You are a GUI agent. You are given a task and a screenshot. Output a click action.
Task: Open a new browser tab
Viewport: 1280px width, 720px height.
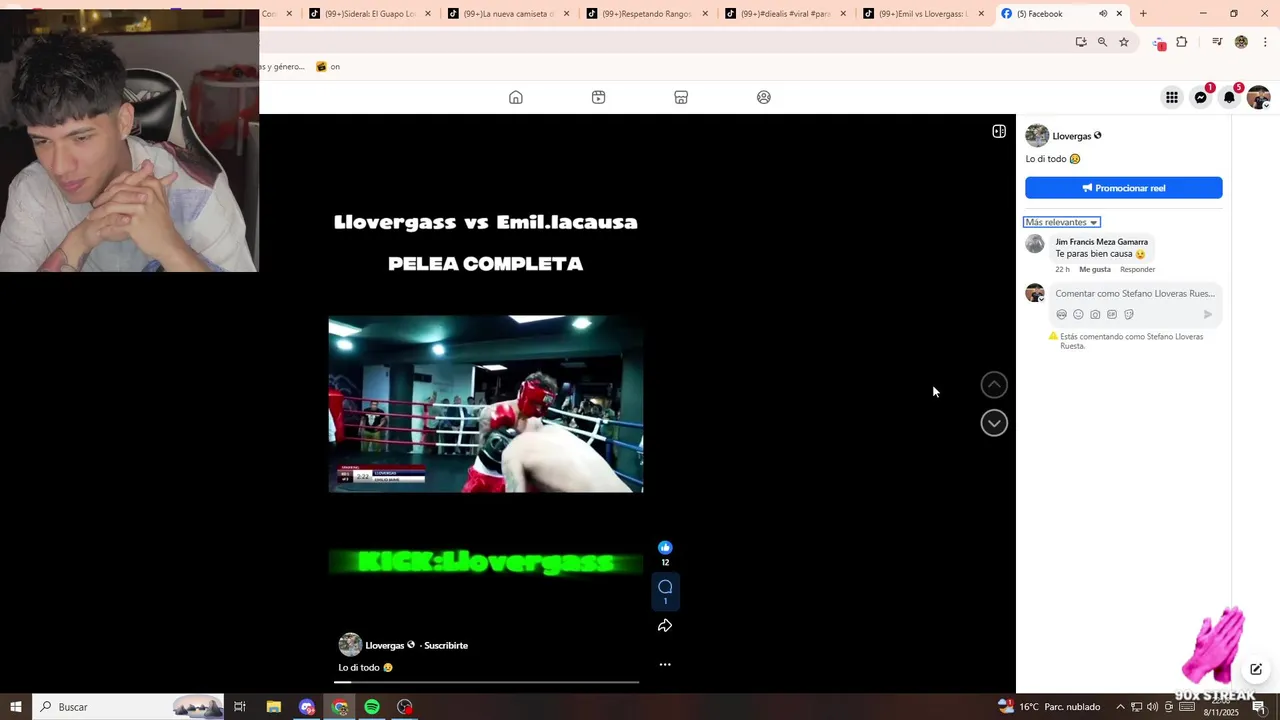pyautogui.click(x=1143, y=14)
